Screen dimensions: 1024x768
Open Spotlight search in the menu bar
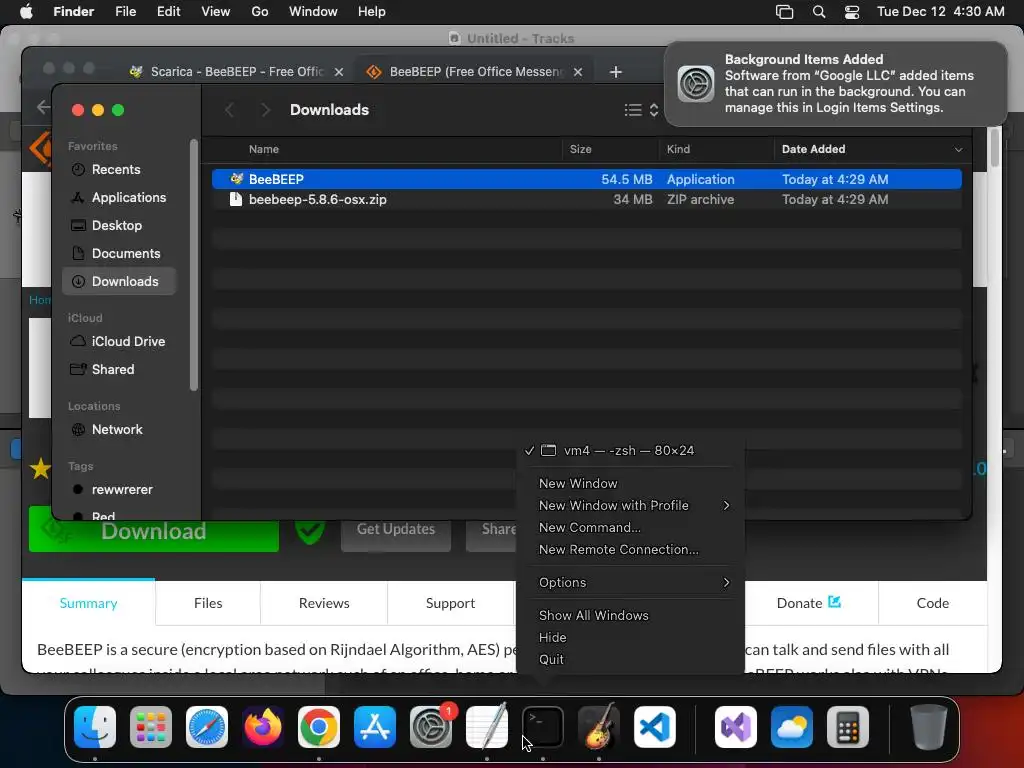pyautogui.click(x=819, y=12)
